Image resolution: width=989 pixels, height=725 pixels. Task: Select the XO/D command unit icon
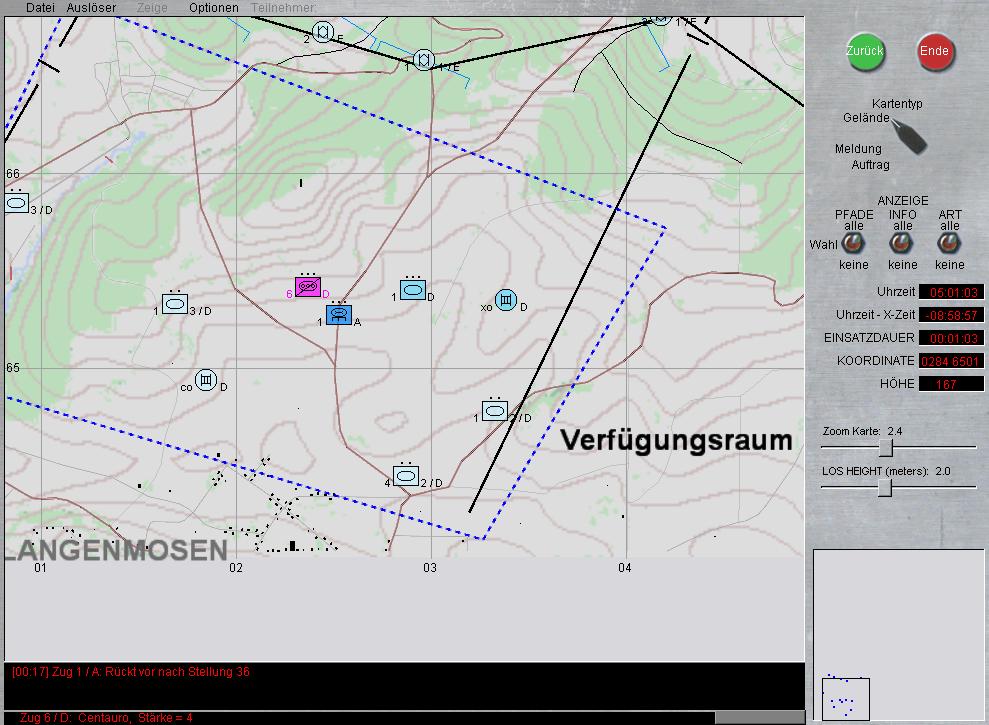[x=506, y=300]
